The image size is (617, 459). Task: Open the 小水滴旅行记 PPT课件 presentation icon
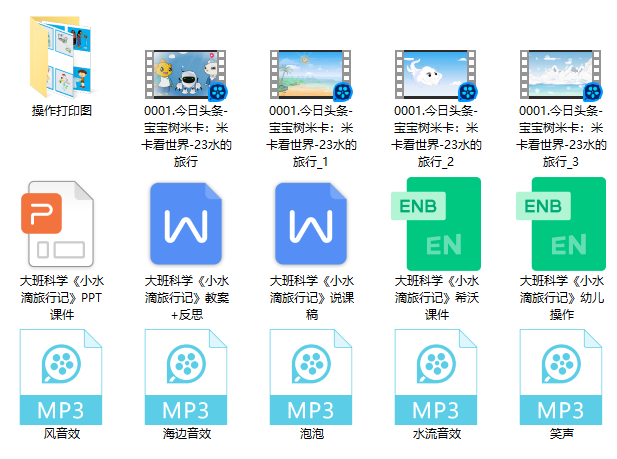point(58,224)
